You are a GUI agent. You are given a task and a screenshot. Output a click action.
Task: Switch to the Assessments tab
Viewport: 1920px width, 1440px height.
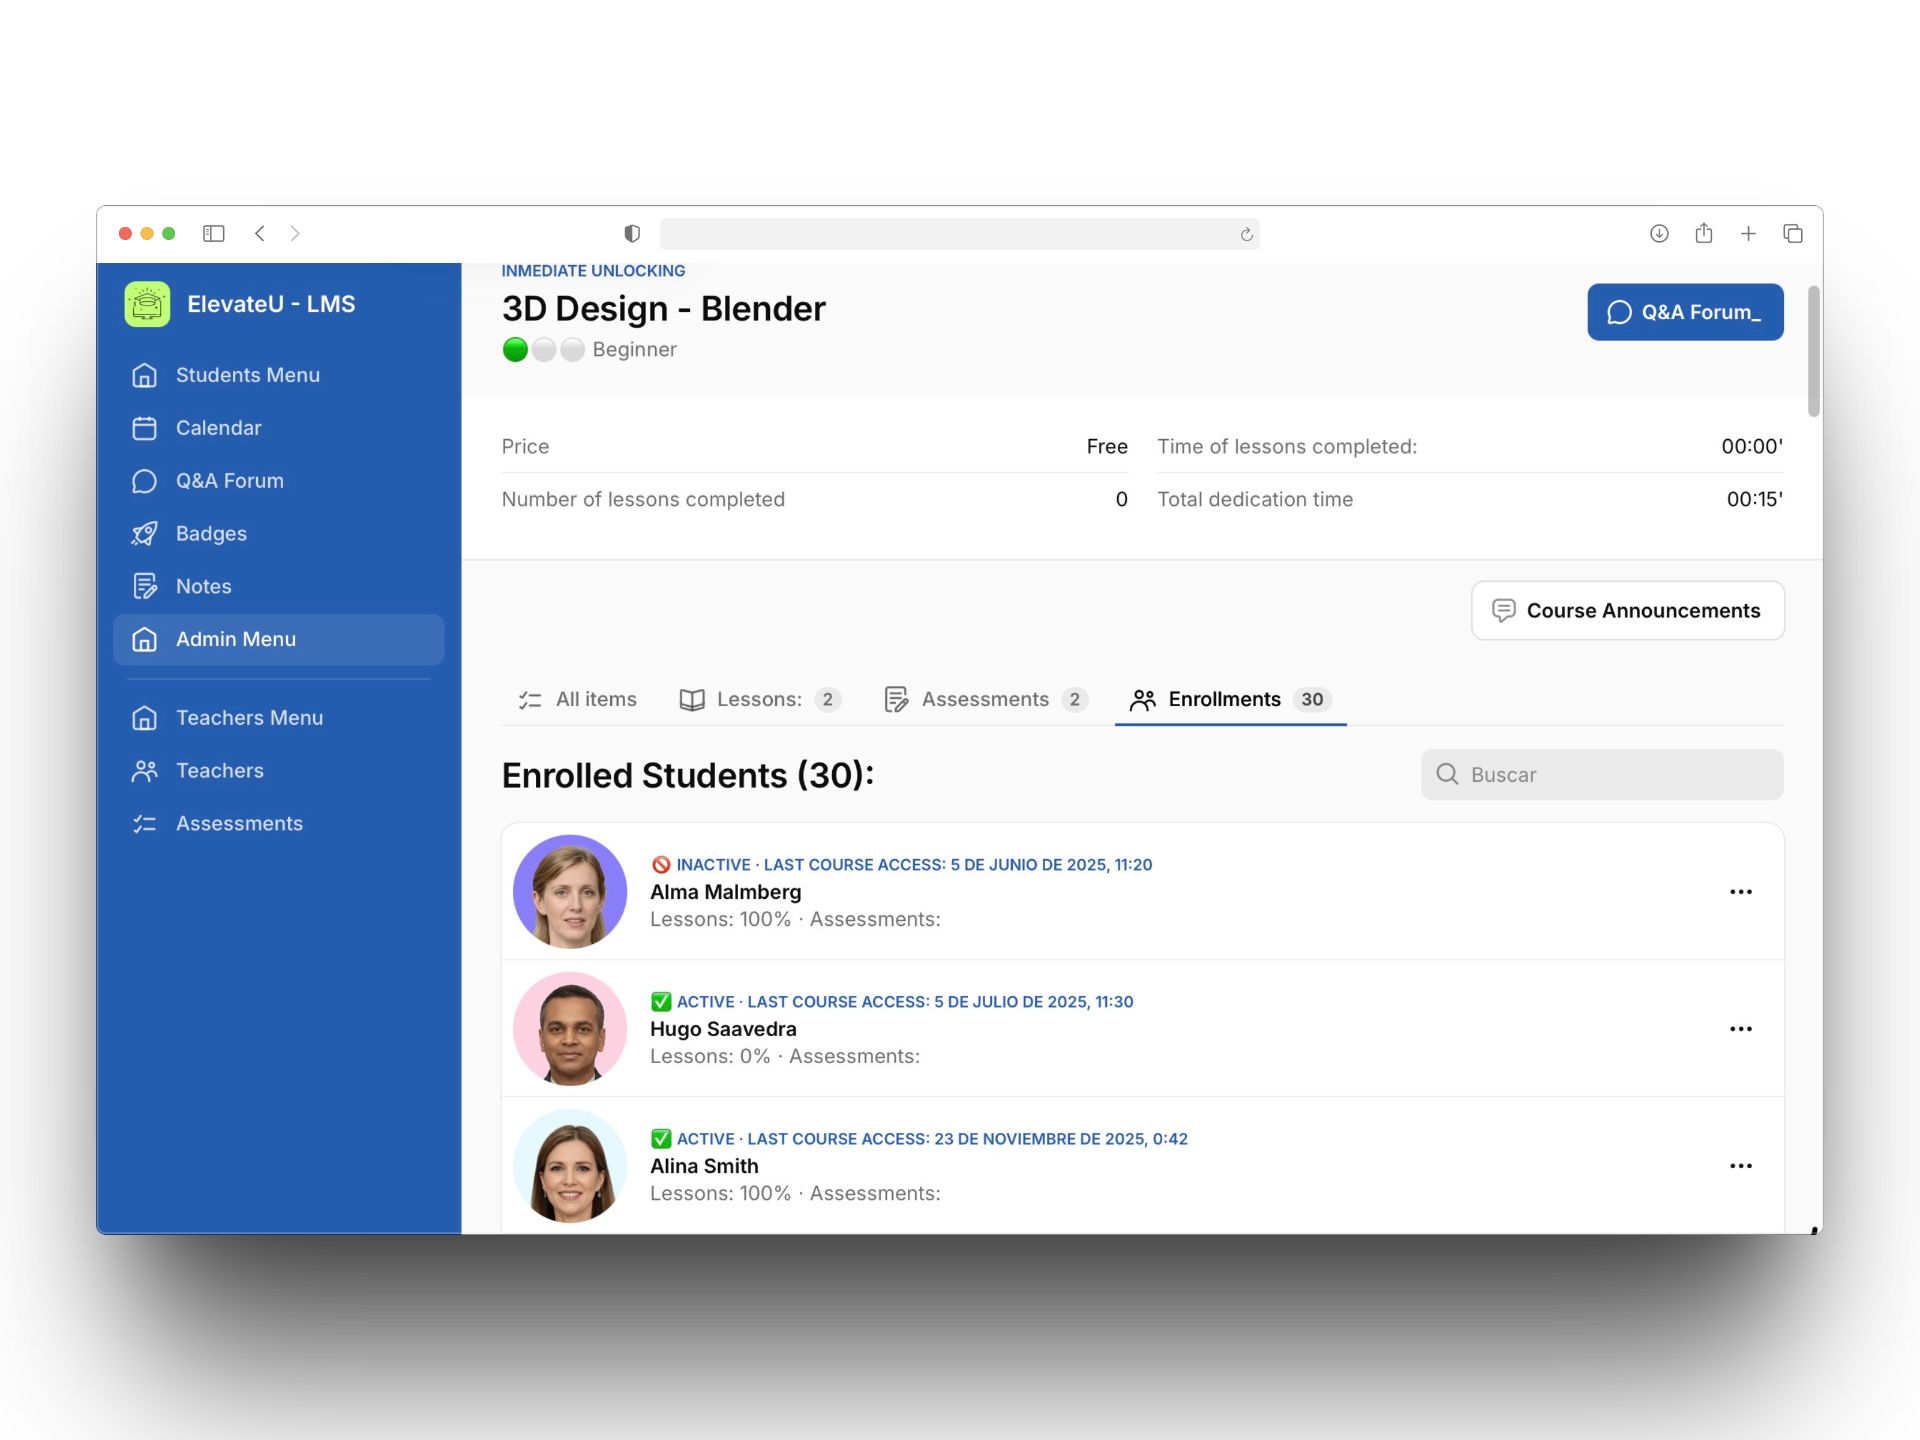(x=985, y=700)
